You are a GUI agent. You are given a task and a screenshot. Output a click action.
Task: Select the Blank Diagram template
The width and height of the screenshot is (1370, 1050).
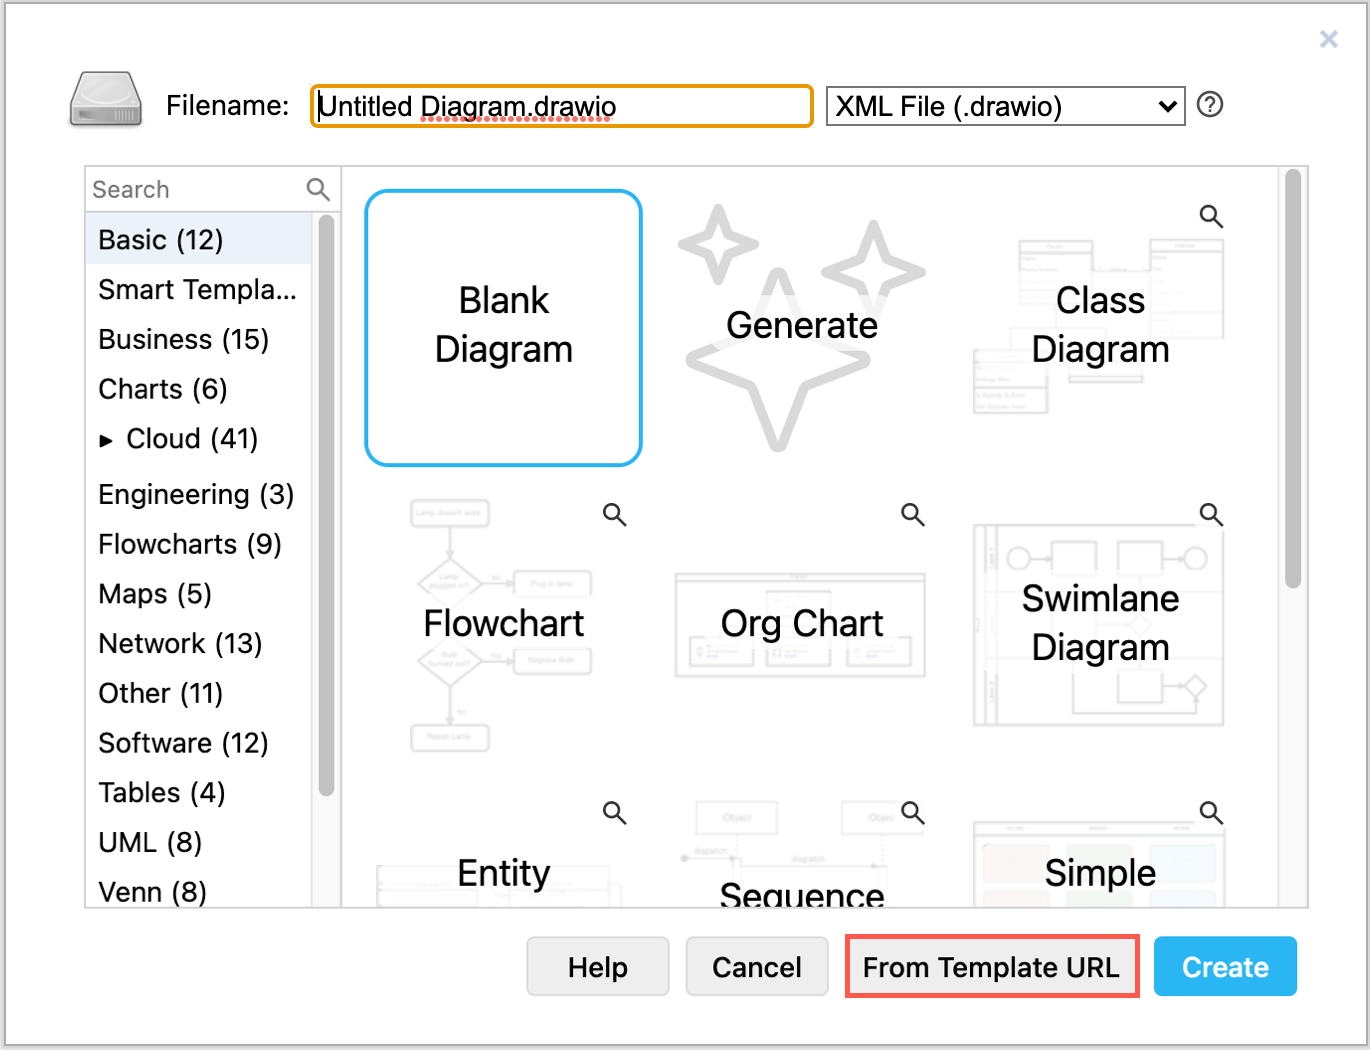(x=503, y=327)
